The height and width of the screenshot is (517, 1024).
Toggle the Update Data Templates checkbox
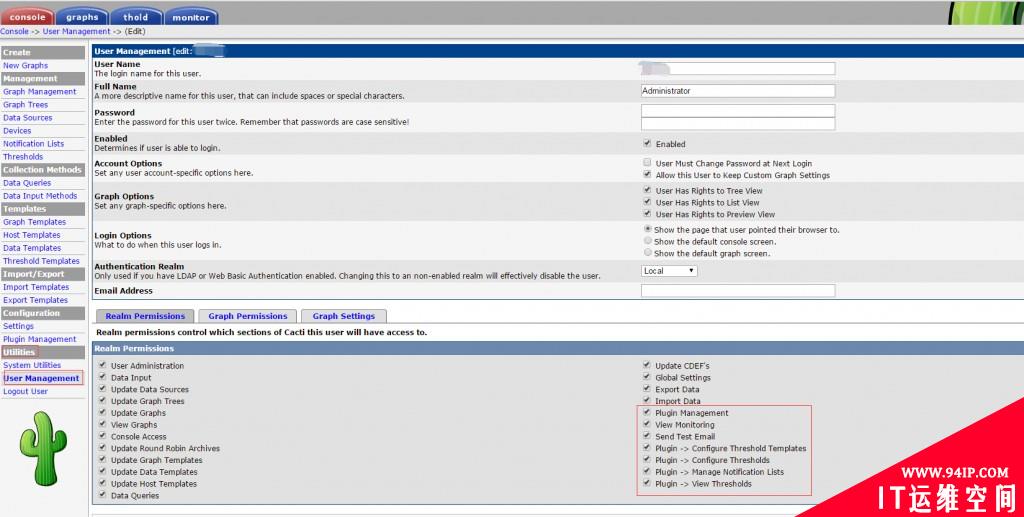(x=103, y=471)
